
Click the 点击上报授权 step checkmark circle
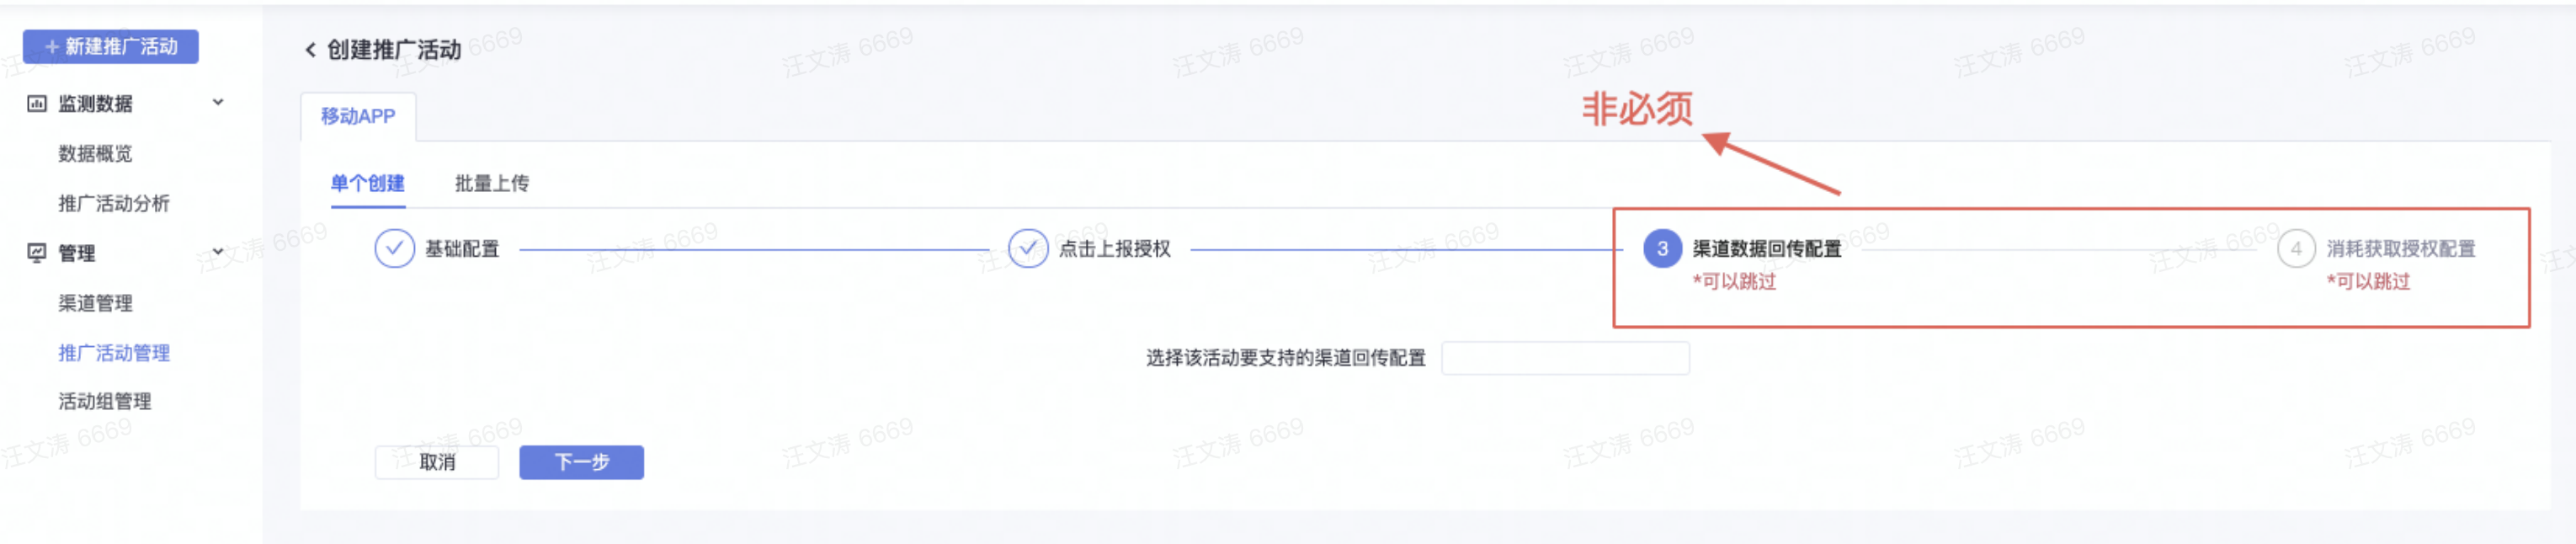click(1028, 248)
